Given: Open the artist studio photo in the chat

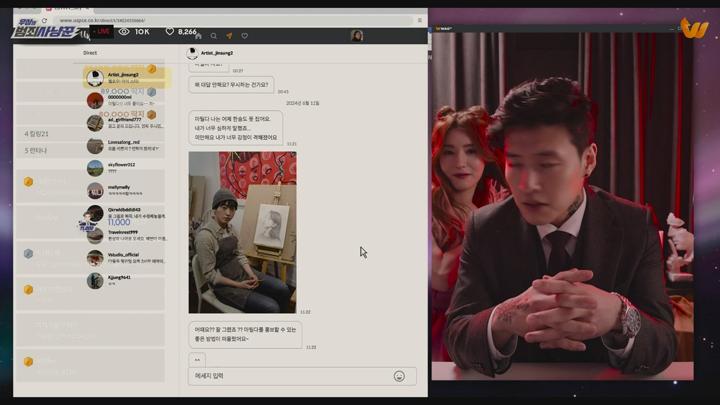Looking at the screenshot, I should [242, 232].
